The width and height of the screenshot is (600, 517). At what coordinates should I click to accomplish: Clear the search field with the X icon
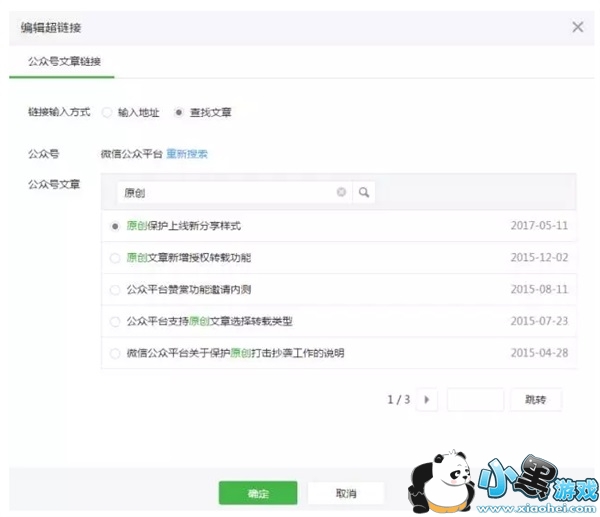[341, 192]
